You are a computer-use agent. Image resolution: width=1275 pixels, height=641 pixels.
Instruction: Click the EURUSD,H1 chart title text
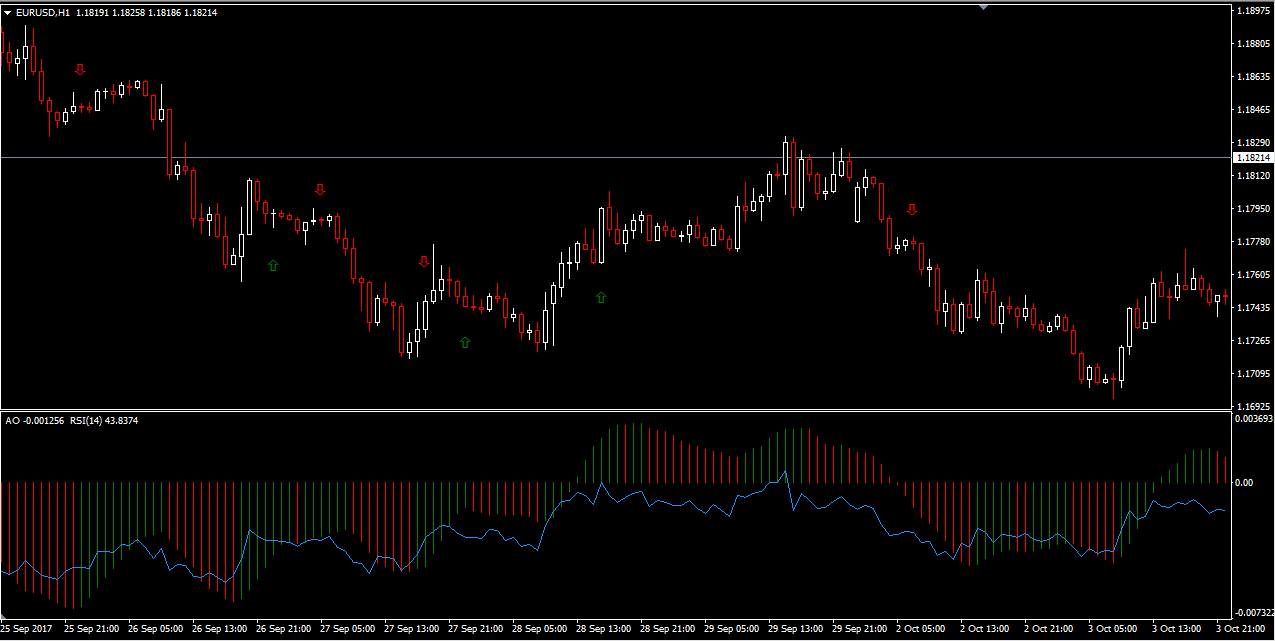pyautogui.click(x=43, y=13)
